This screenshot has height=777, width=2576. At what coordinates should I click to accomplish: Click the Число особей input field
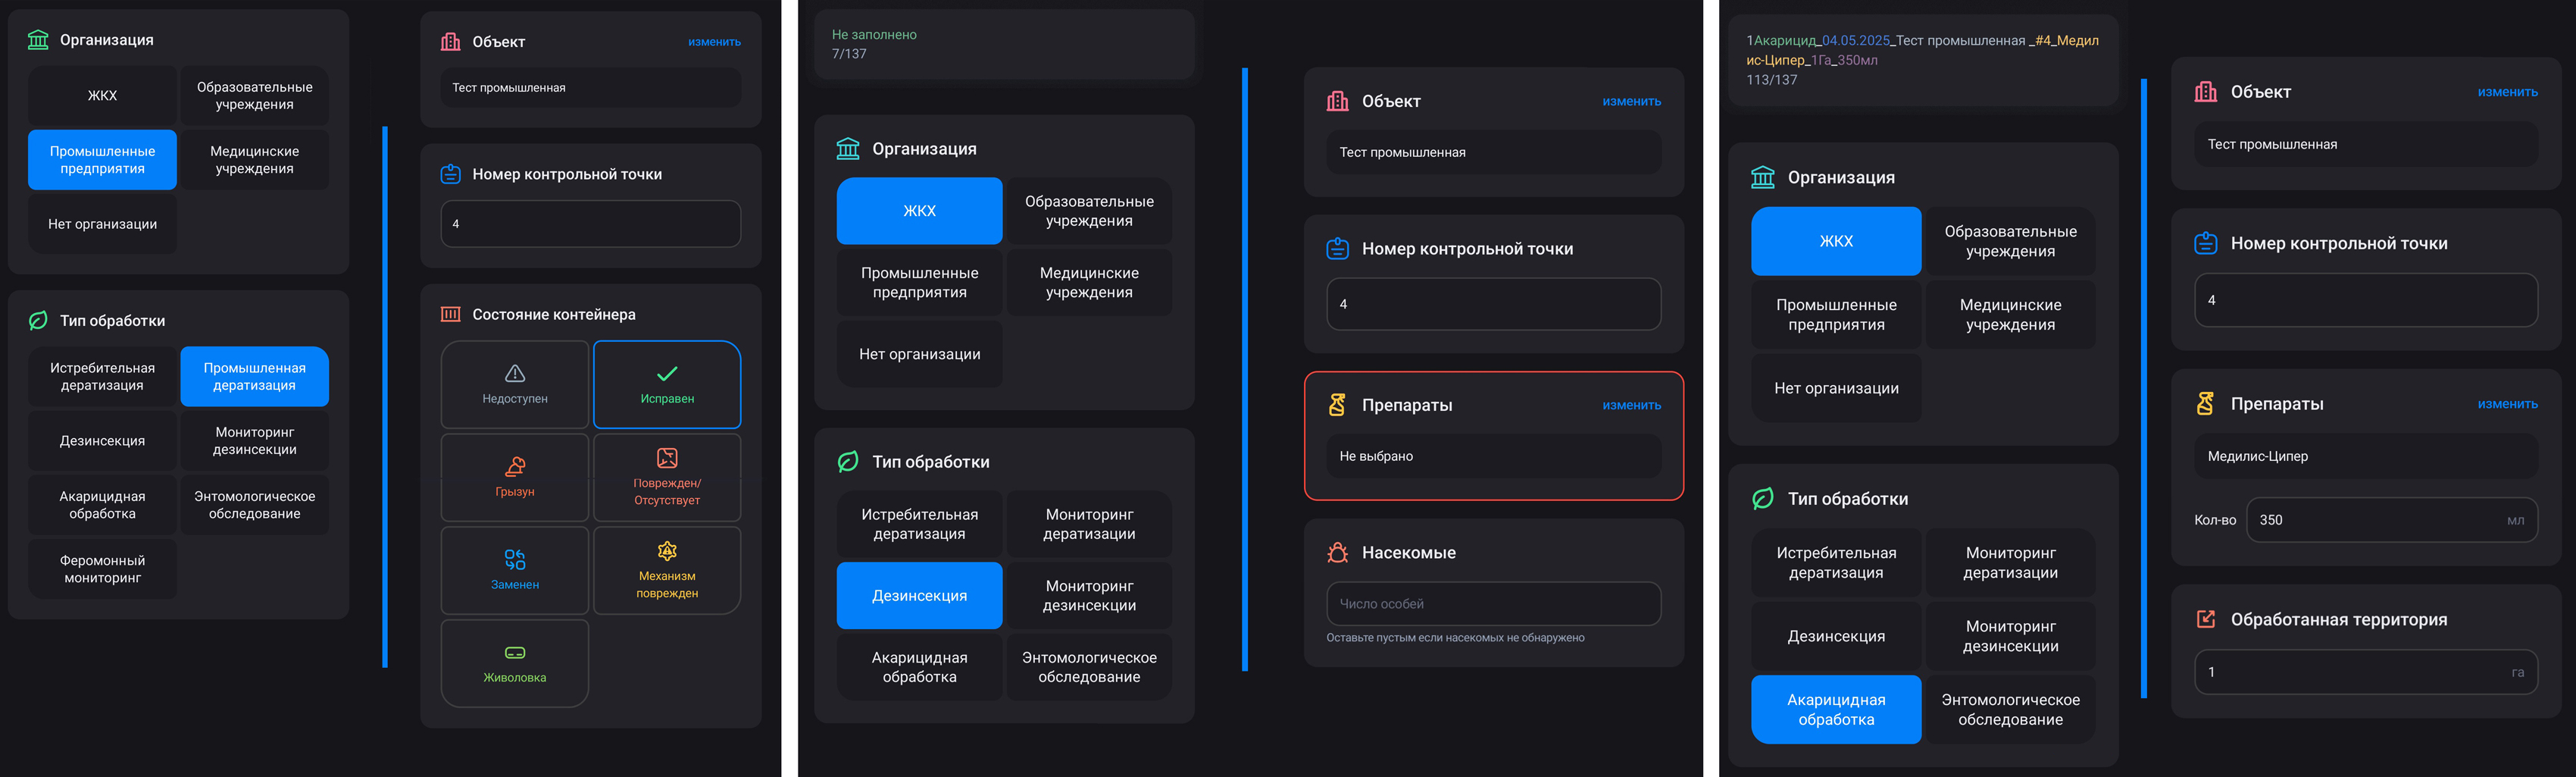(x=1493, y=603)
